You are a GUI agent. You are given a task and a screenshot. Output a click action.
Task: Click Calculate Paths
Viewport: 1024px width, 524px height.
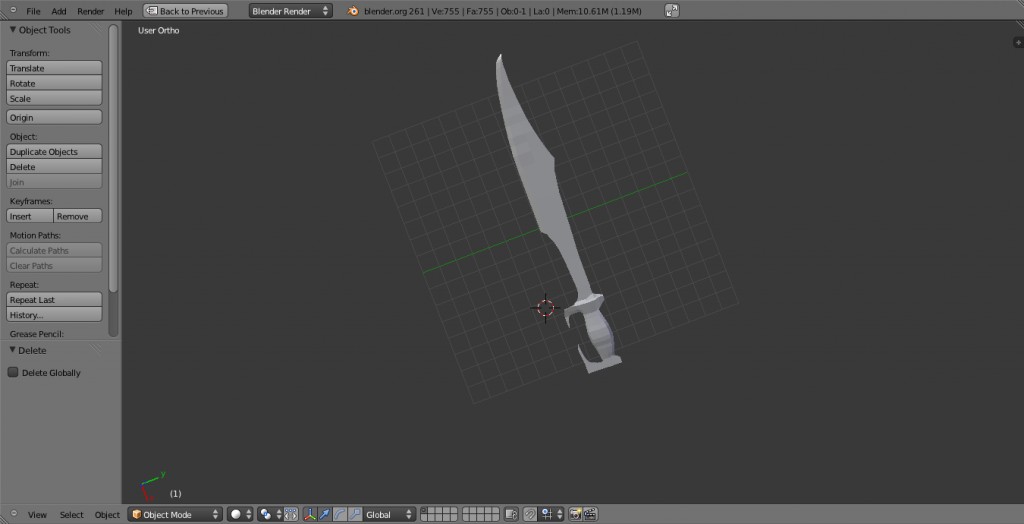[x=54, y=250]
